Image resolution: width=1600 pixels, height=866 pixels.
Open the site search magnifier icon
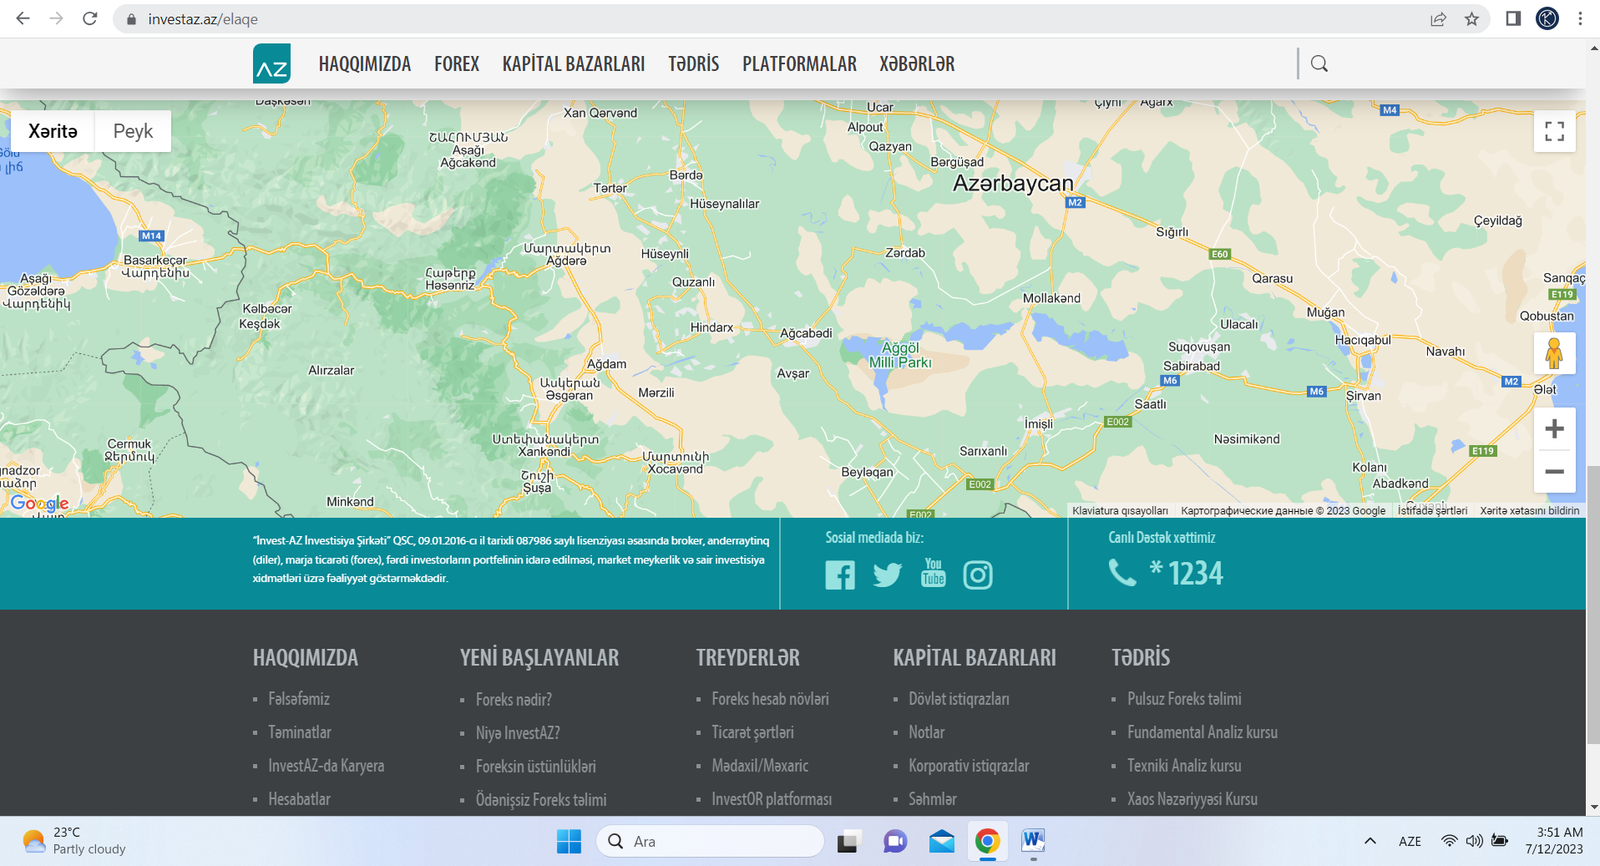pyautogui.click(x=1319, y=64)
